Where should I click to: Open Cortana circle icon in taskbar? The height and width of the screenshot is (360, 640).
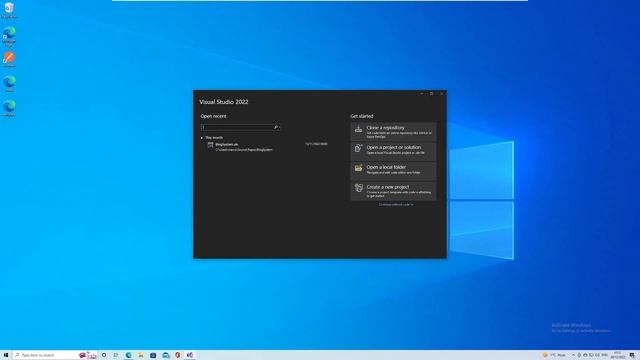(x=104, y=355)
